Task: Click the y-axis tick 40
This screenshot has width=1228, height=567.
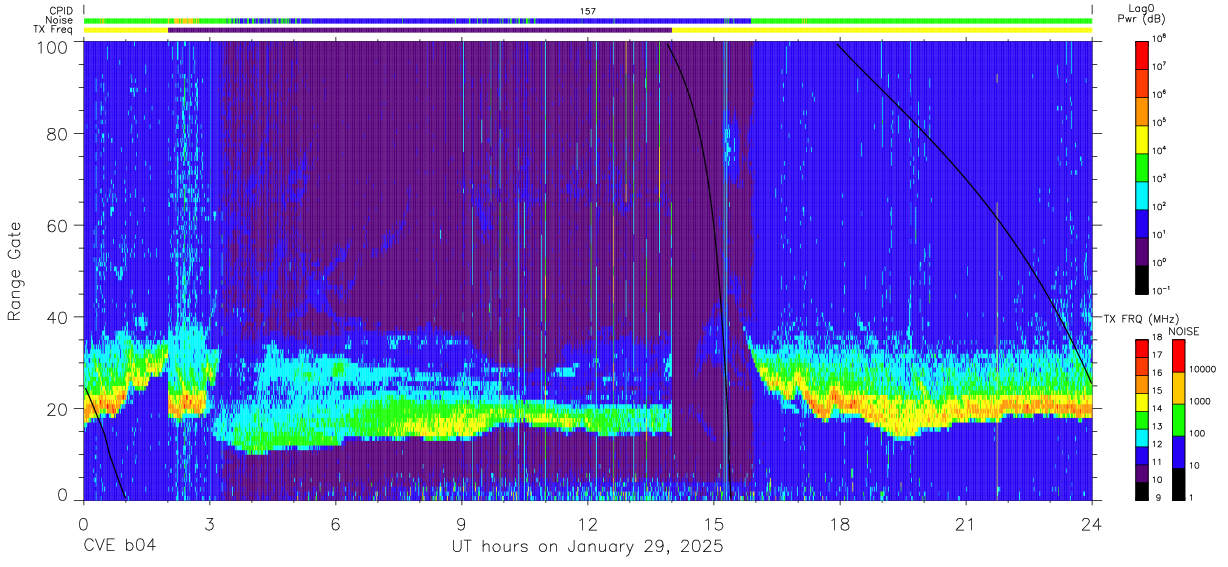Action: point(58,317)
